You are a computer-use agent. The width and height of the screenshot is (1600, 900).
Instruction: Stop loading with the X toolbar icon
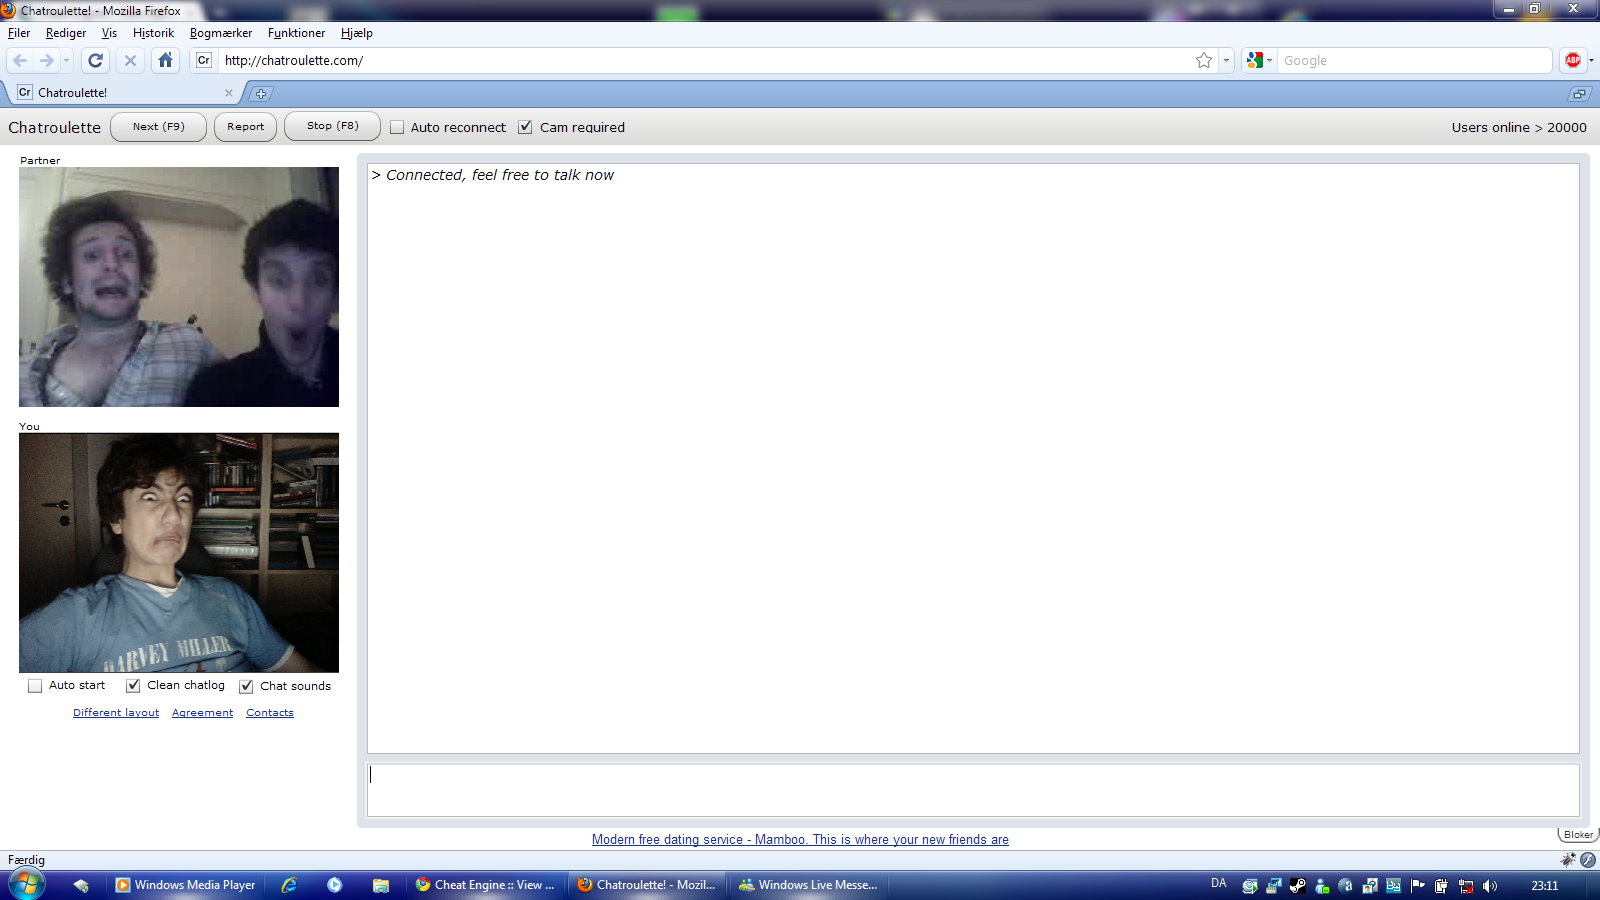pyautogui.click(x=130, y=61)
